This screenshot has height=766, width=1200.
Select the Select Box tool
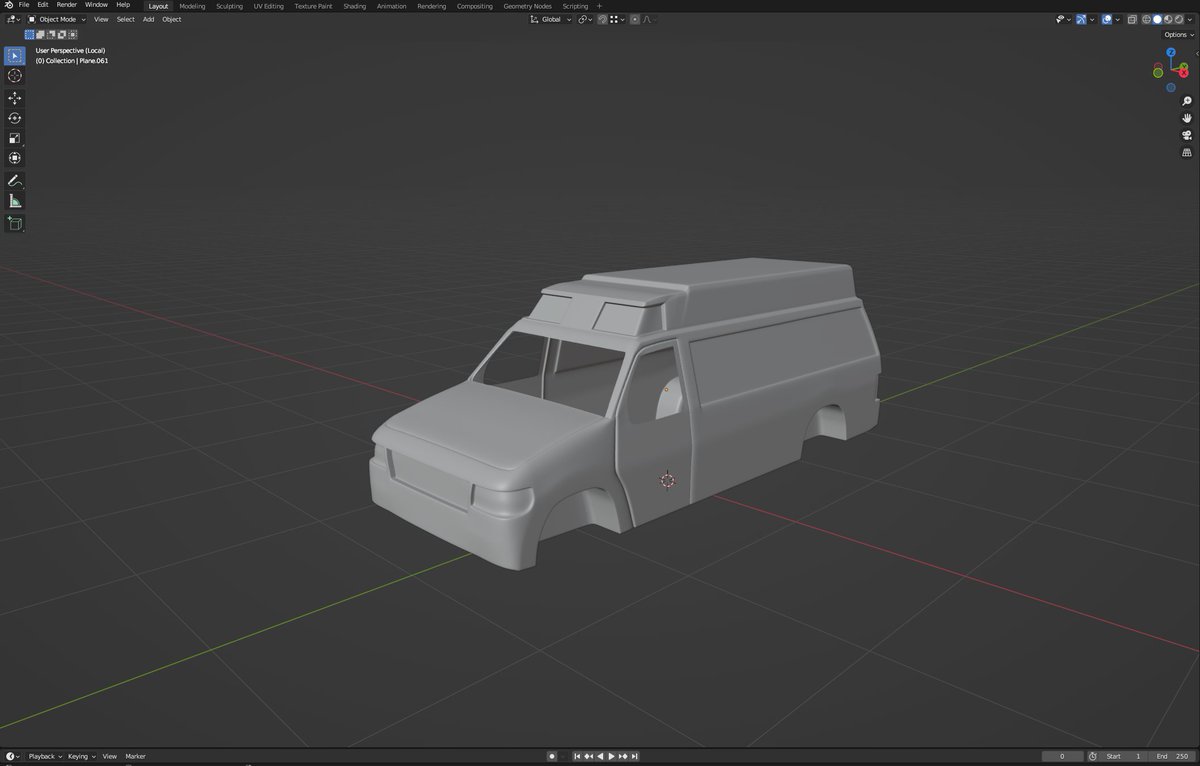pyautogui.click(x=15, y=56)
